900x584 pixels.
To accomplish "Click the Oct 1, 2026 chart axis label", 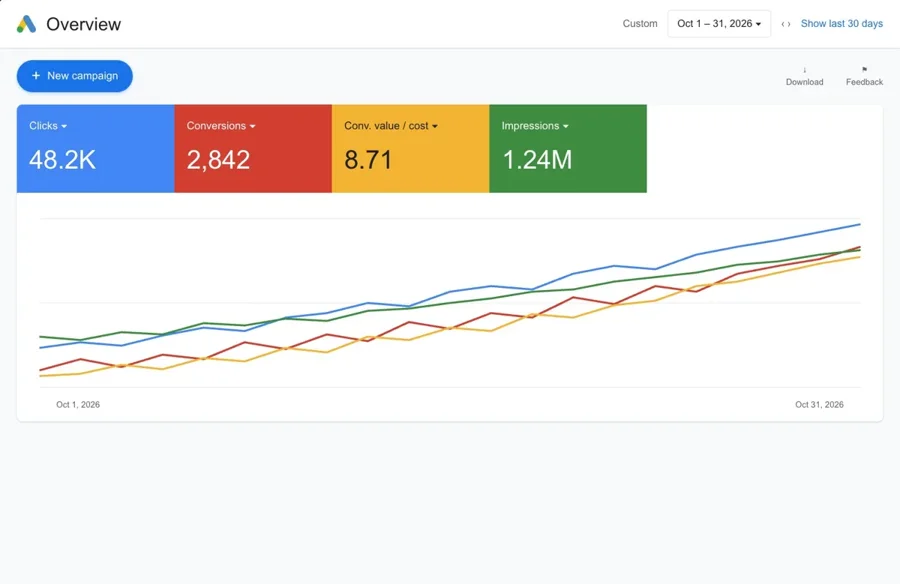I will coord(78,404).
